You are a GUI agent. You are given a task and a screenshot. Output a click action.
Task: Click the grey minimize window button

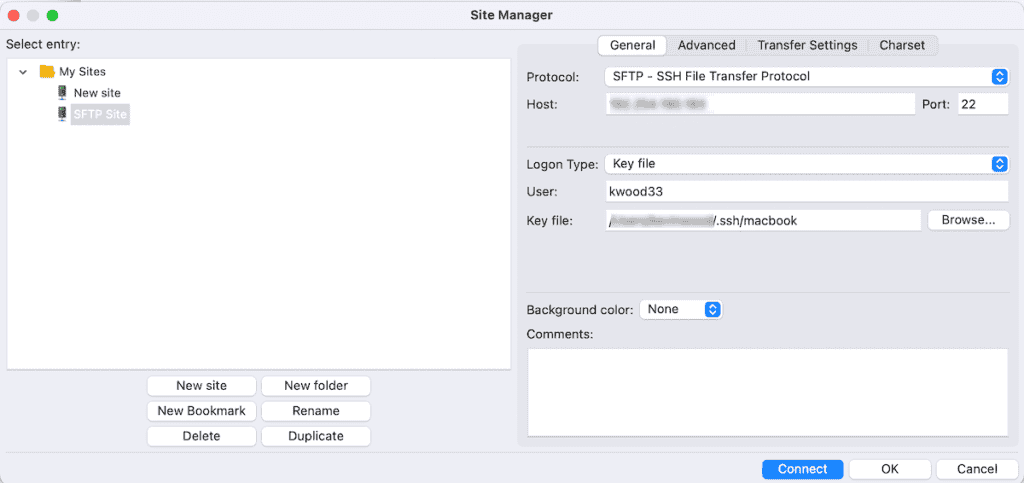click(x=33, y=15)
